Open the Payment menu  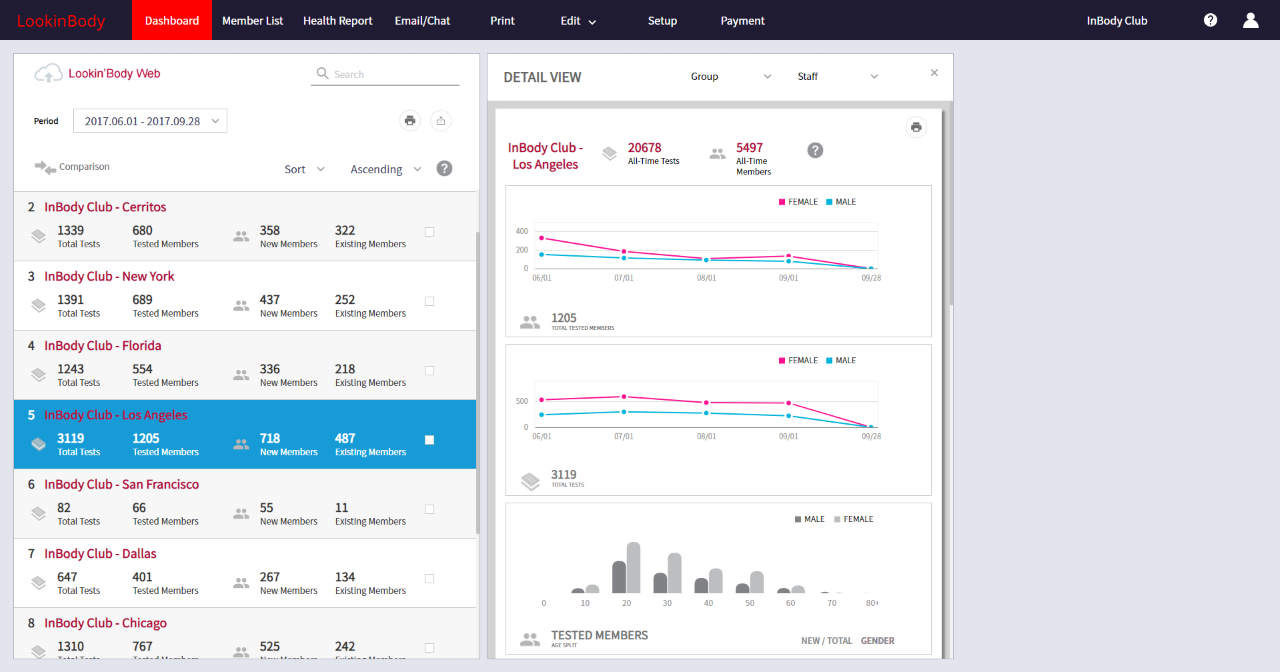coord(743,20)
